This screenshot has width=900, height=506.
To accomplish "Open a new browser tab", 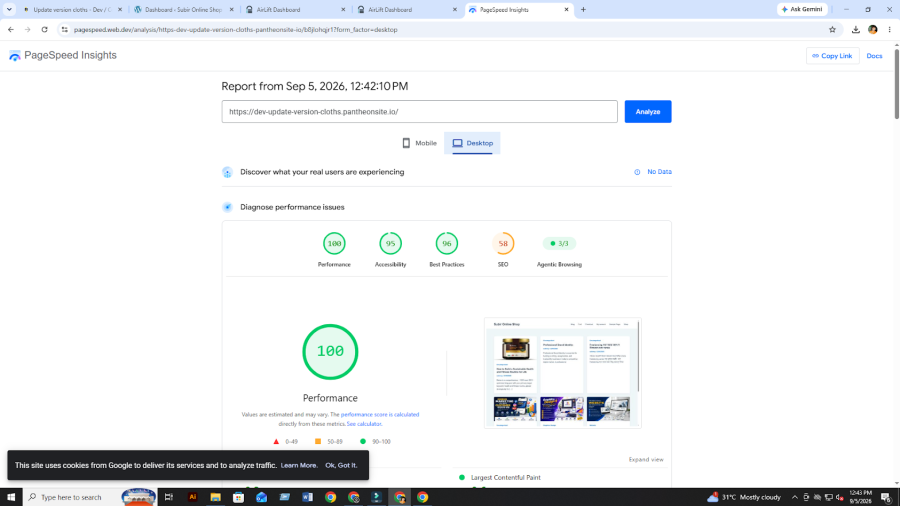I will tap(583, 9).
